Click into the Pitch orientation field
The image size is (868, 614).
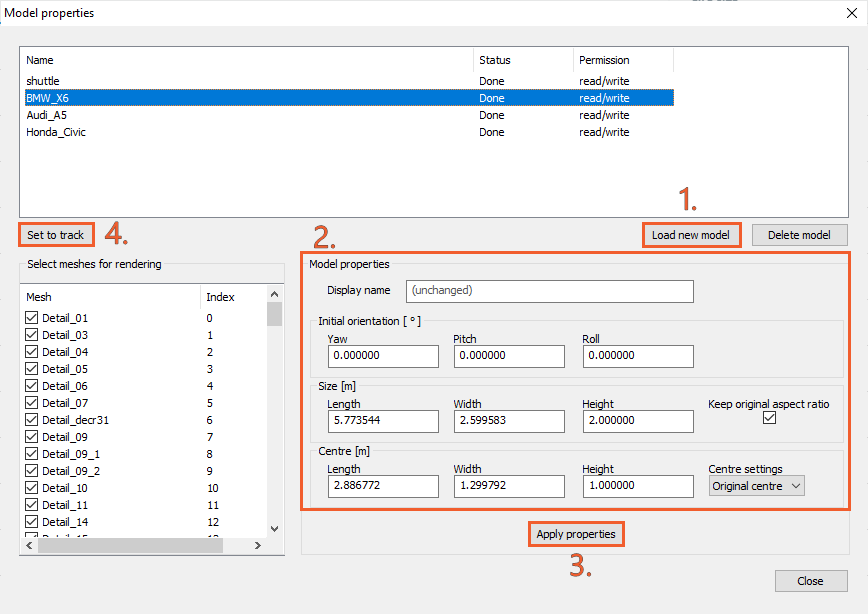[x=509, y=356]
